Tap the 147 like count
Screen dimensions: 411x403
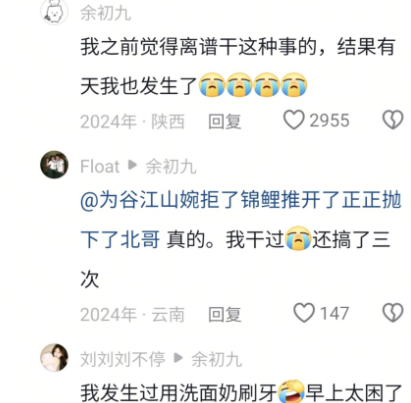point(334,313)
